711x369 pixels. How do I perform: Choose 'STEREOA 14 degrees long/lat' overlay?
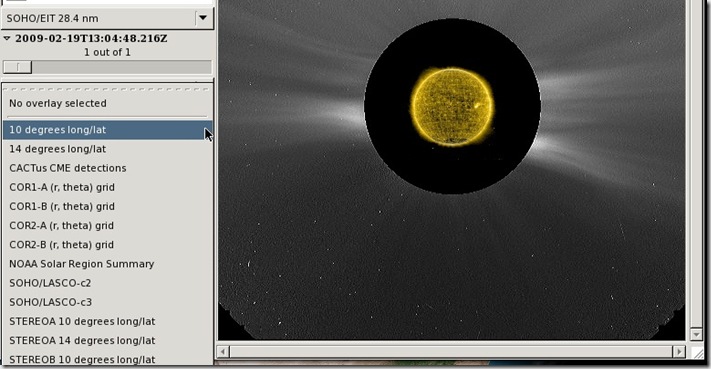tap(107, 340)
